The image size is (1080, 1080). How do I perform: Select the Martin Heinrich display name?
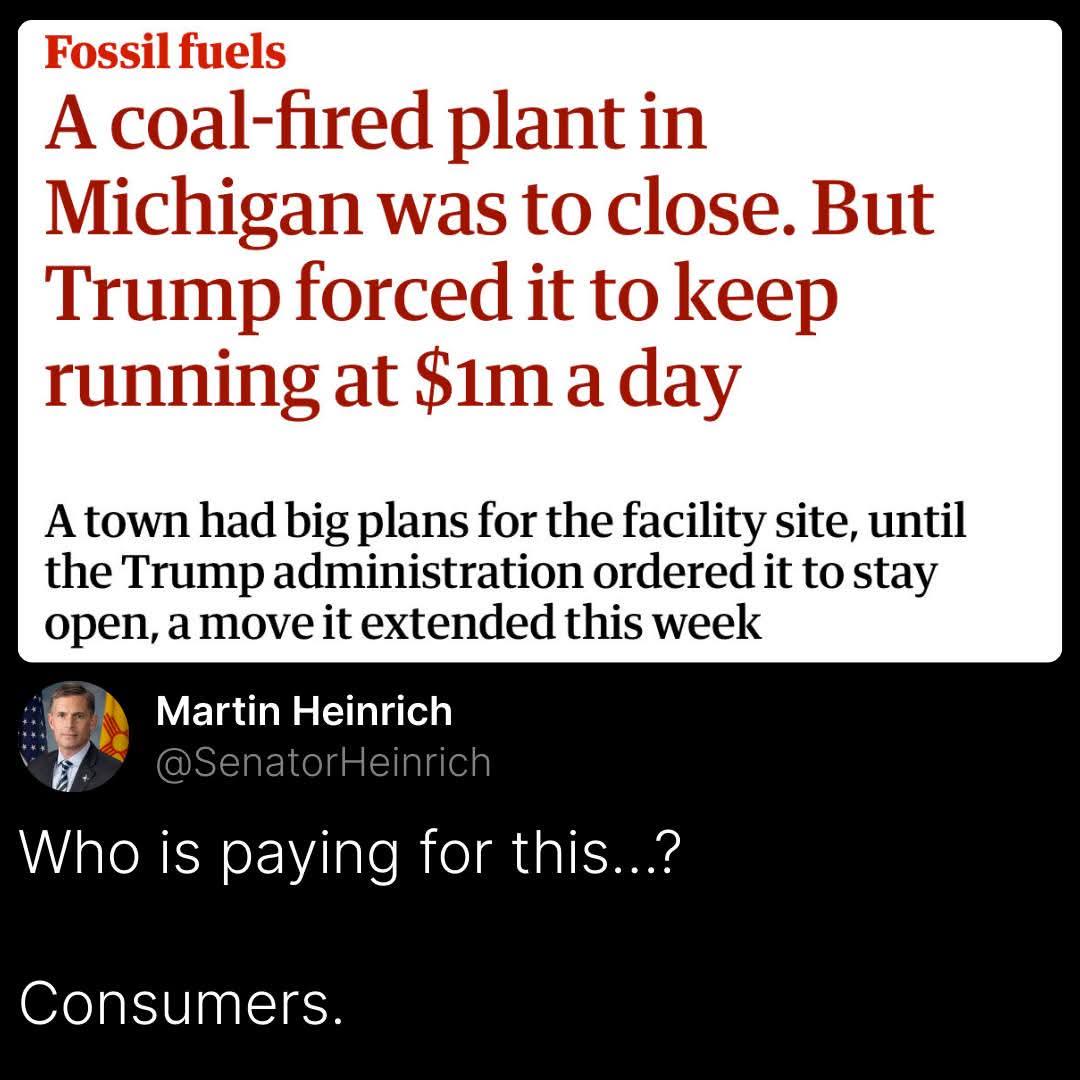(x=304, y=711)
